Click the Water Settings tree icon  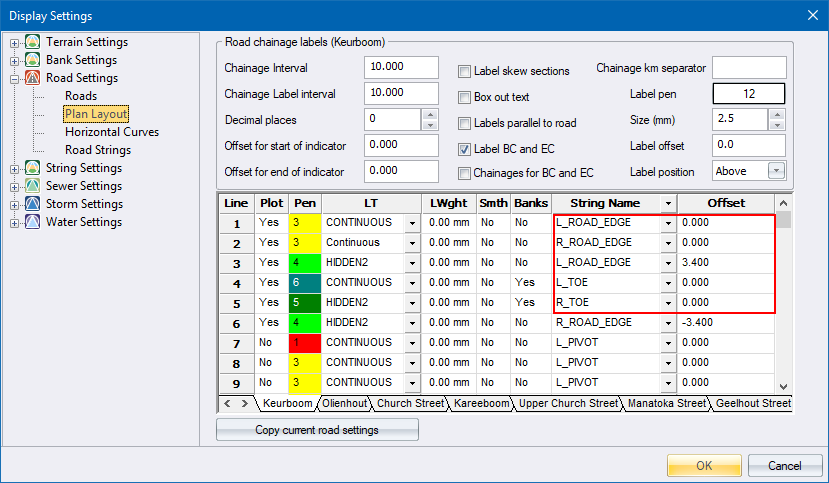pyautogui.click(x=33, y=222)
